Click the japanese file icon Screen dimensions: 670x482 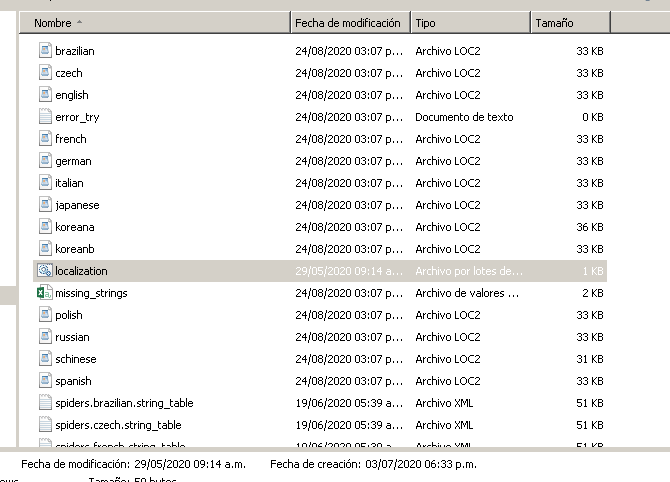45,205
